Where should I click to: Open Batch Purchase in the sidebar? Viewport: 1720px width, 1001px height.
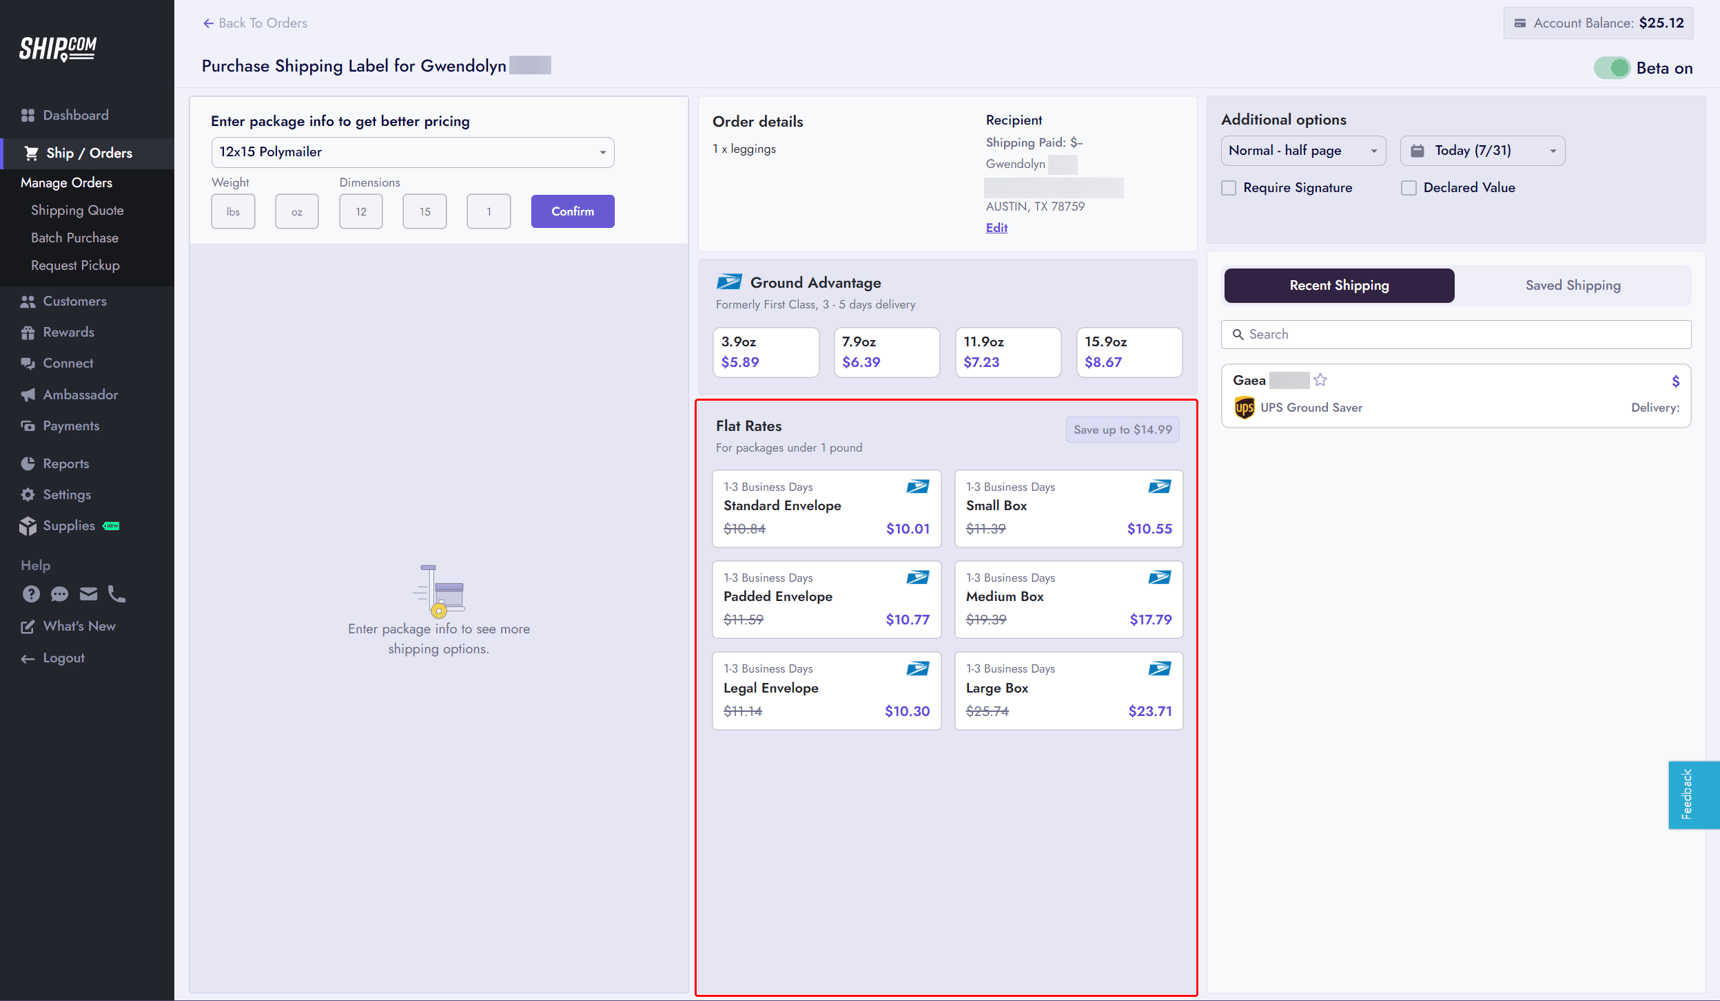coord(75,238)
